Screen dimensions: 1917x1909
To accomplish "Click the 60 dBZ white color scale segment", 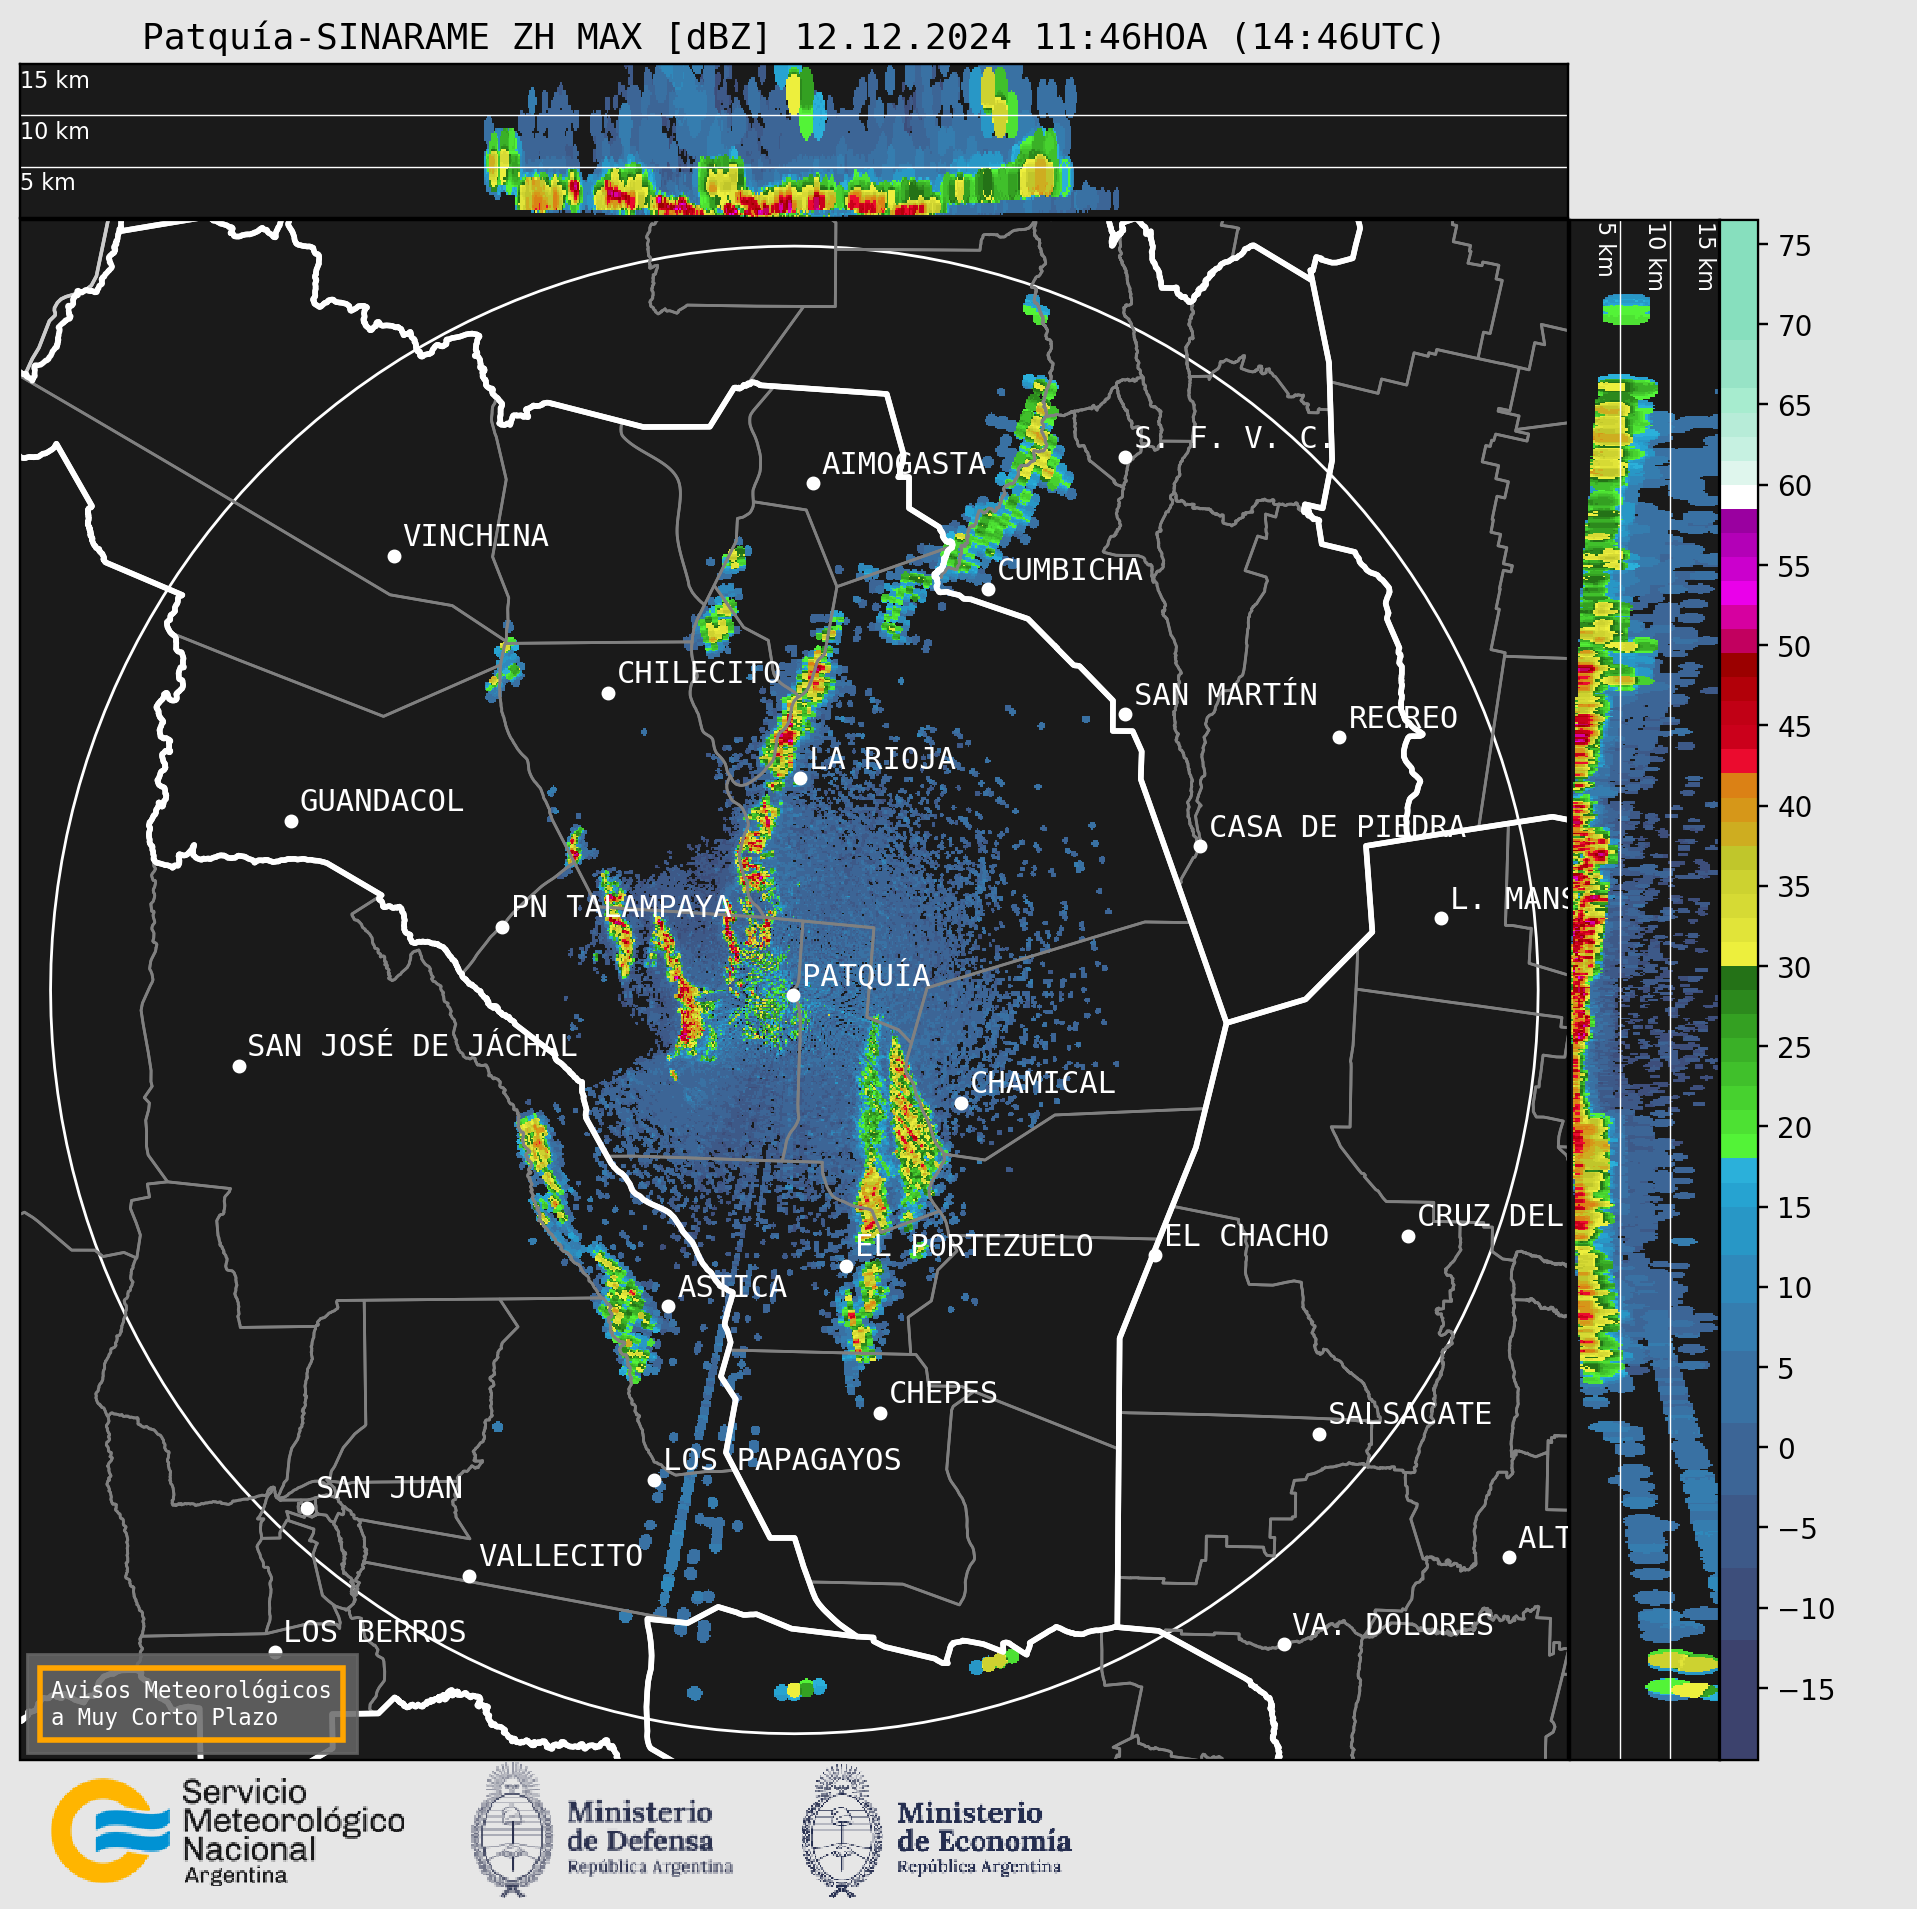I will coord(1739,497).
